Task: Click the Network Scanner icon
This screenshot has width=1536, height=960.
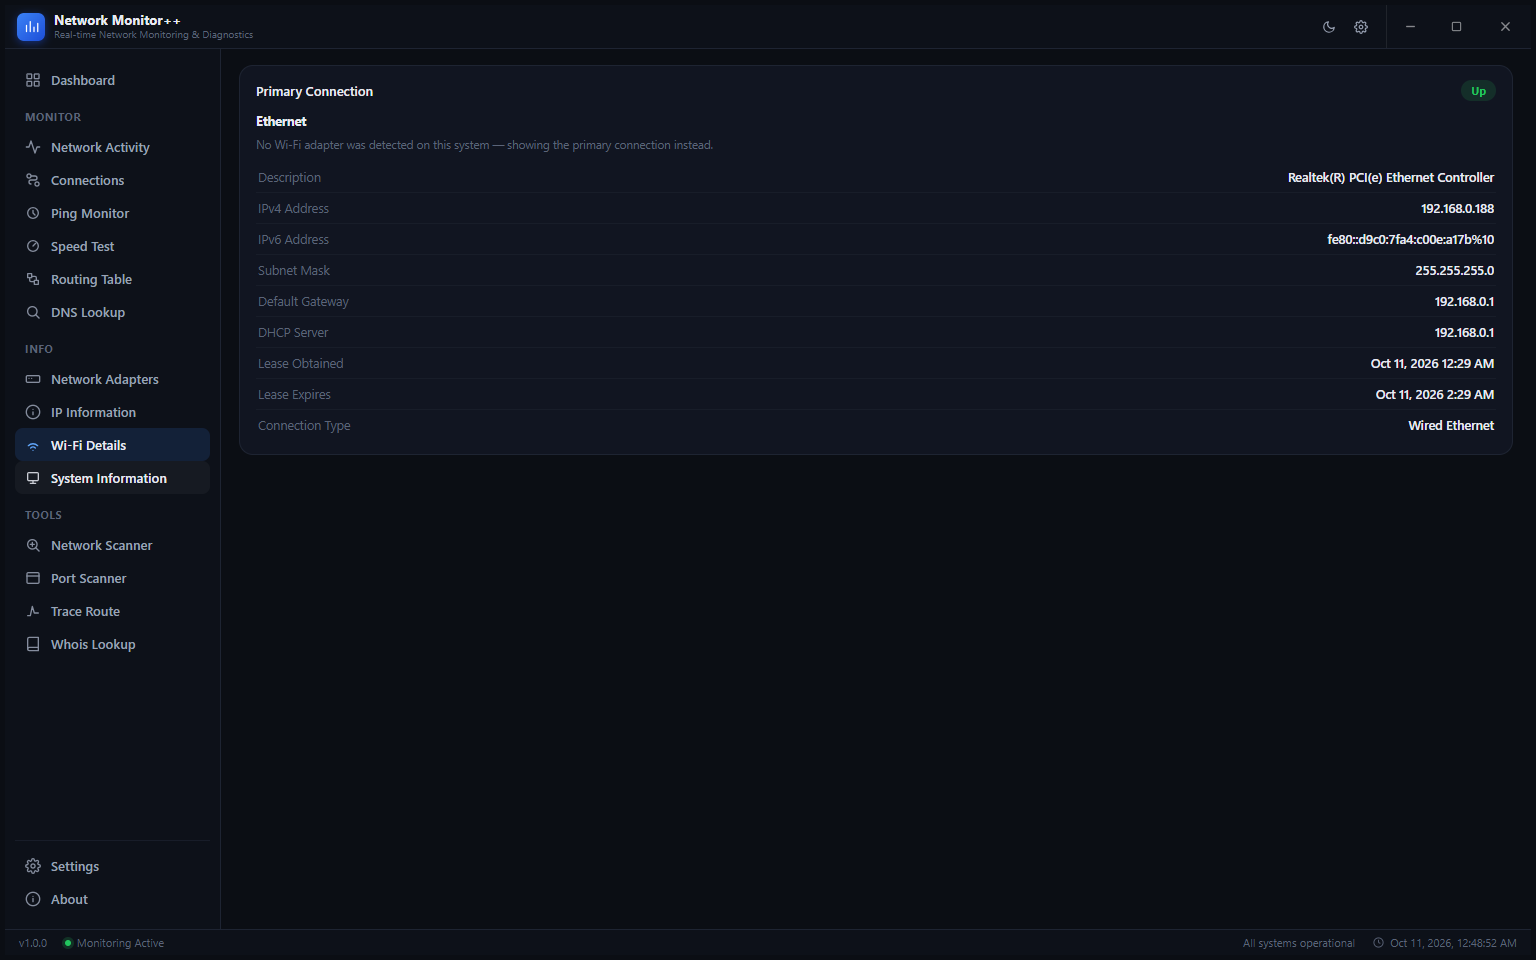Action: (33, 545)
